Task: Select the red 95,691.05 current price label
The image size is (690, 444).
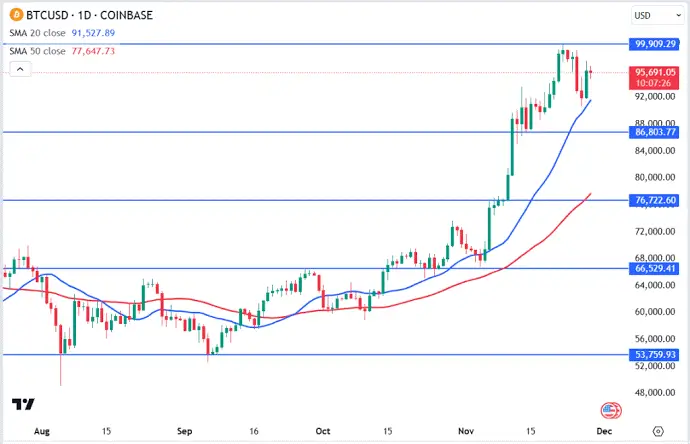Action: [656, 72]
